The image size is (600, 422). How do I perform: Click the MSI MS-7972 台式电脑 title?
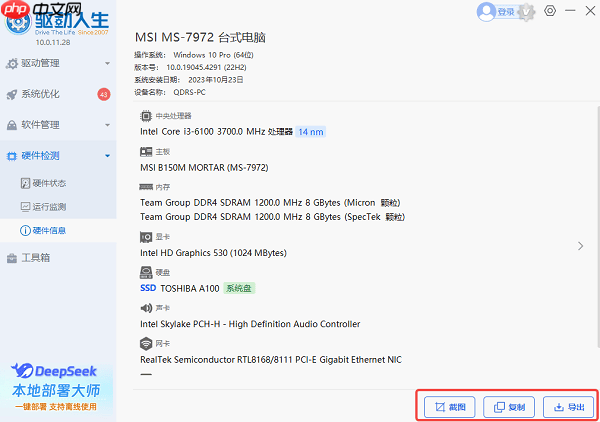tap(200, 37)
